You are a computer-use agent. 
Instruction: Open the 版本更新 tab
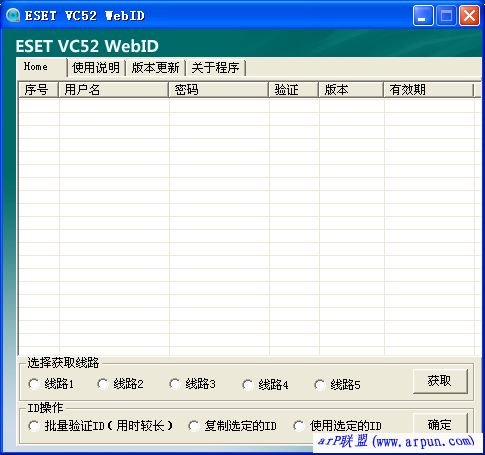tap(156, 68)
